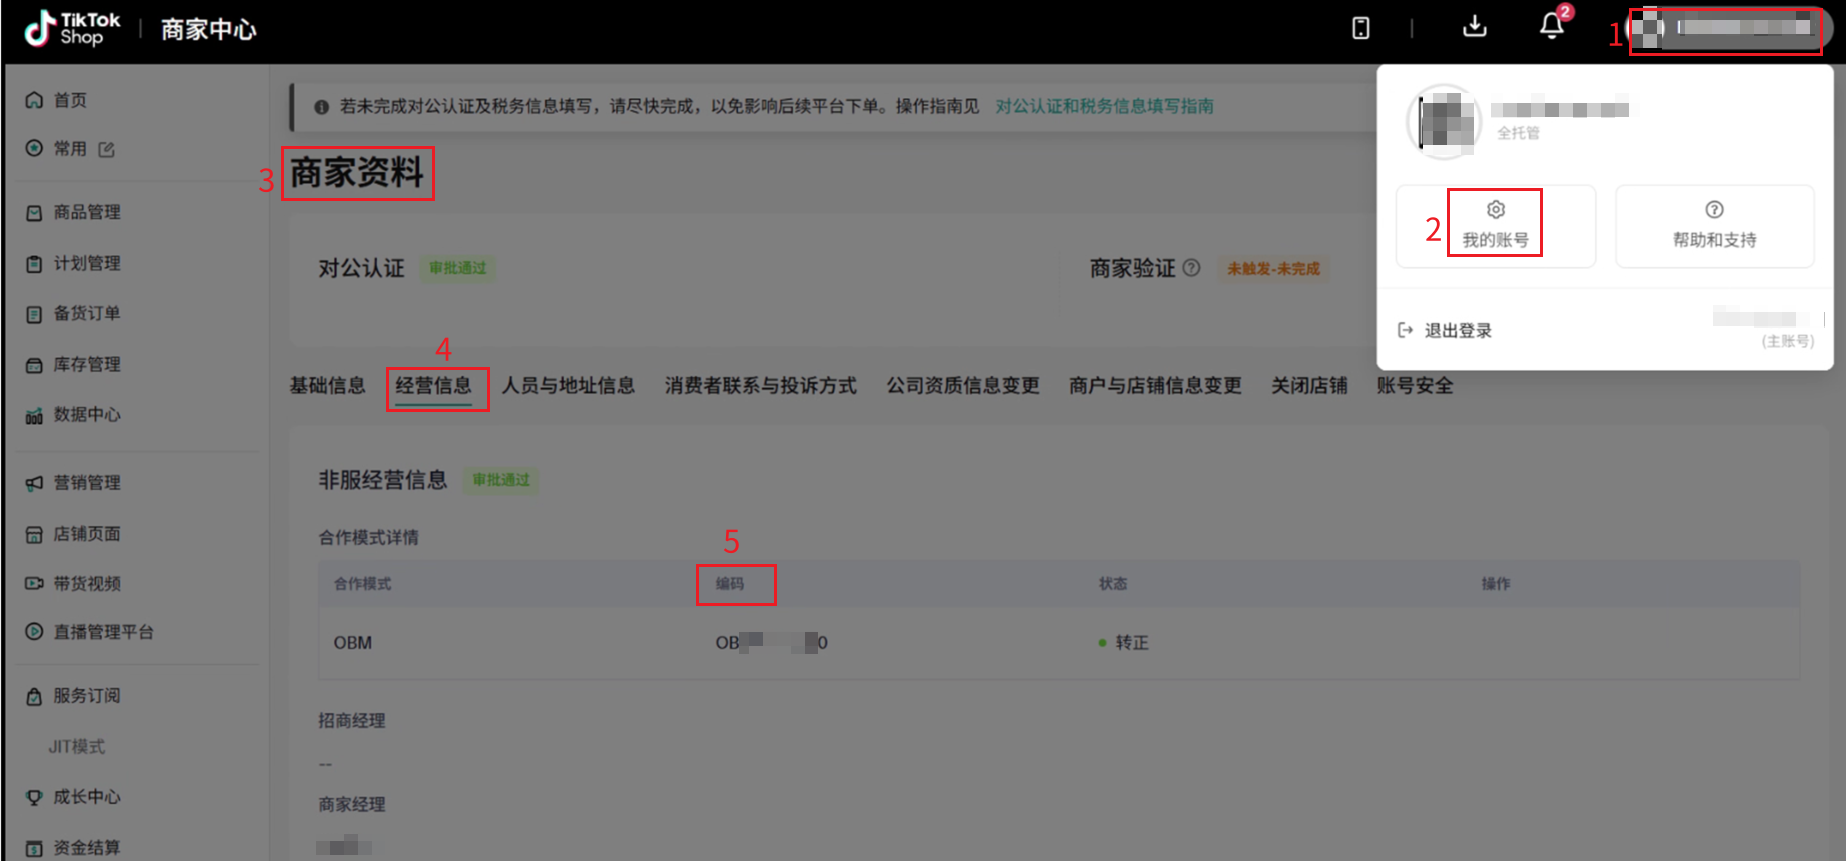Click the TikTok Shop logo
The image size is (1846, 861).
(x=72, y=29)
